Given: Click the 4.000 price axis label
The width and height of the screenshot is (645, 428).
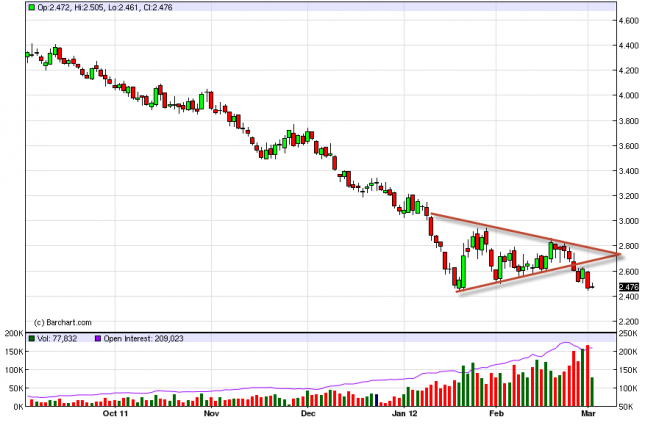Looking at the screenshot, I should [x=629, y=95].
